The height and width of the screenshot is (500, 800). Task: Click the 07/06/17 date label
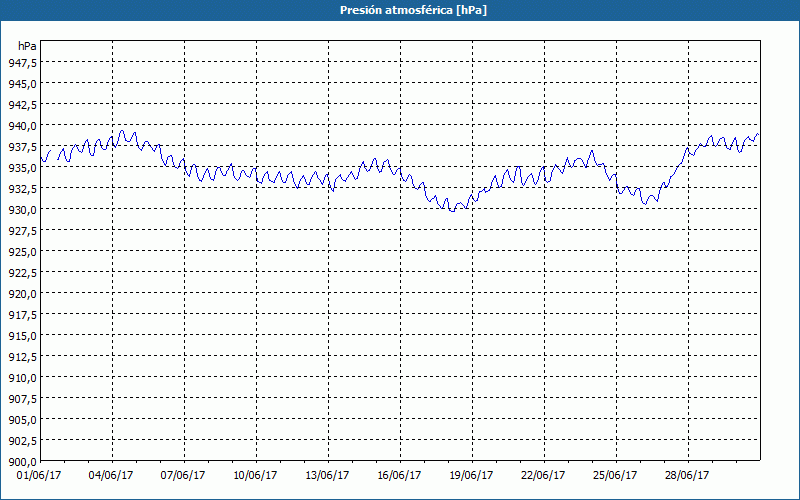point(183,476)
